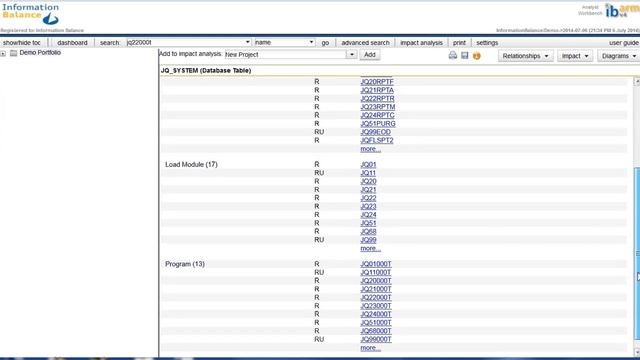Open the name search-type dropdown
Screen dimensions: 640x360
(311, 42)
